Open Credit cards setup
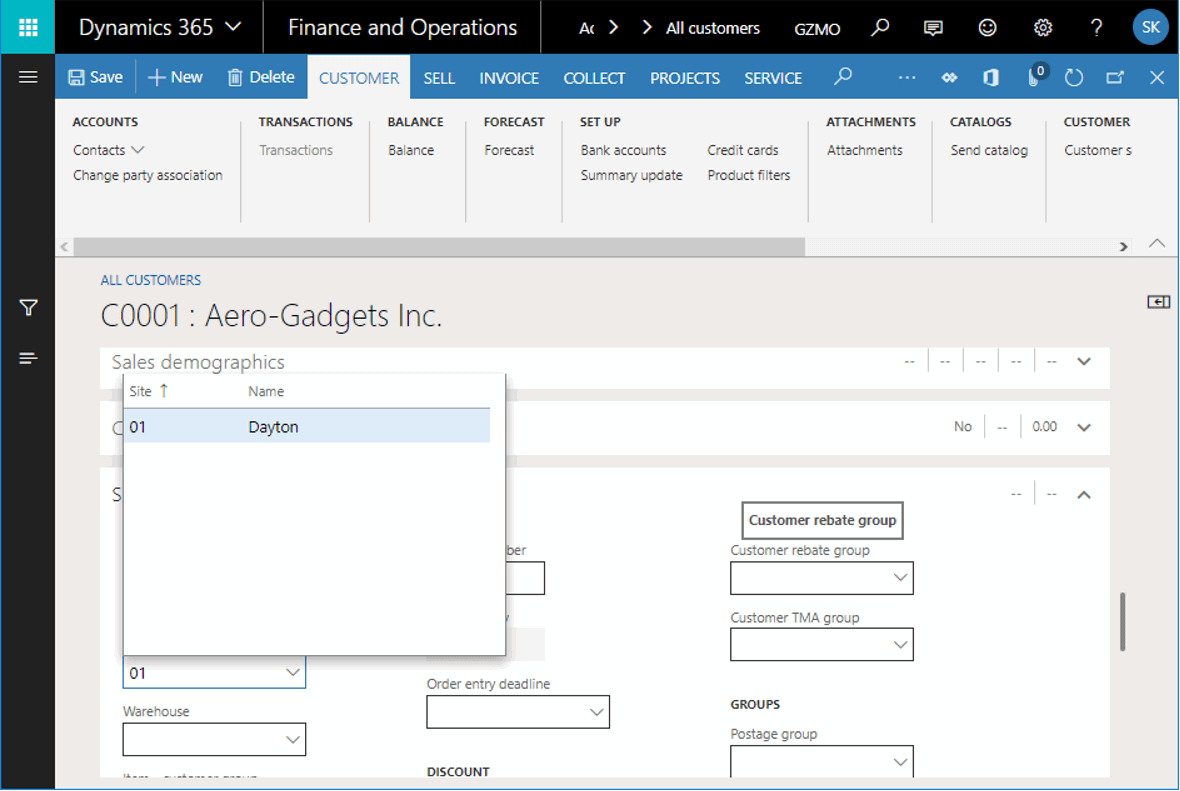Image resolution: width=1180 pixels, height=791 pixels. pos(743,150)
